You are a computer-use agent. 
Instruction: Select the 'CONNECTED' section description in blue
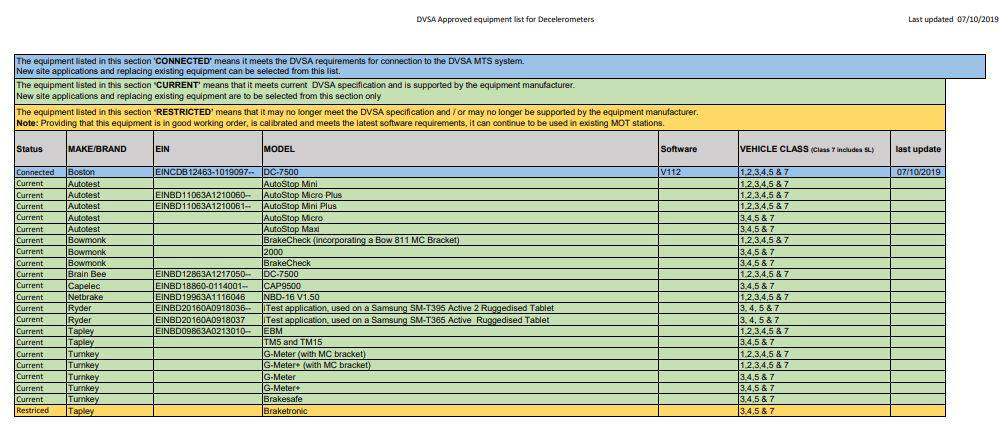click(x=500, y=67)
